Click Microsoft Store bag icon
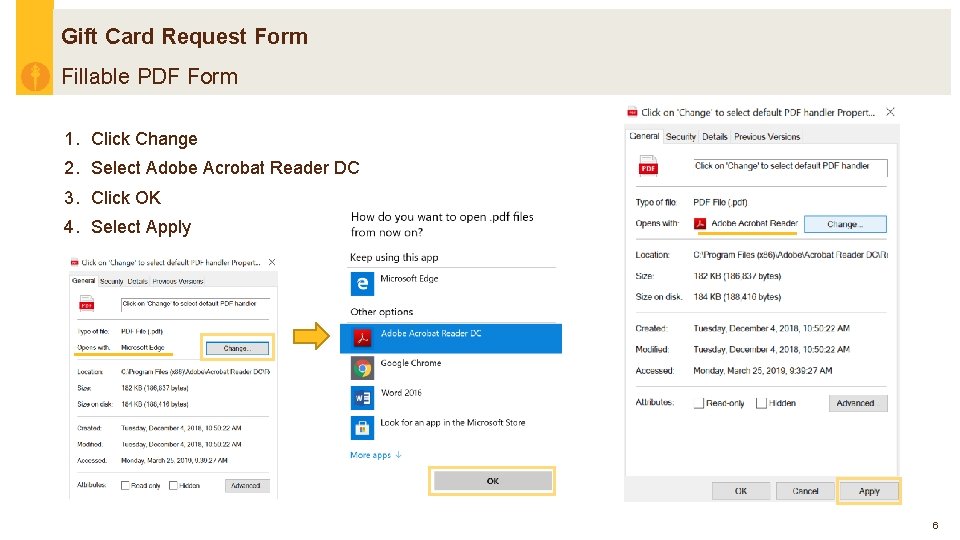 (362, 427)
